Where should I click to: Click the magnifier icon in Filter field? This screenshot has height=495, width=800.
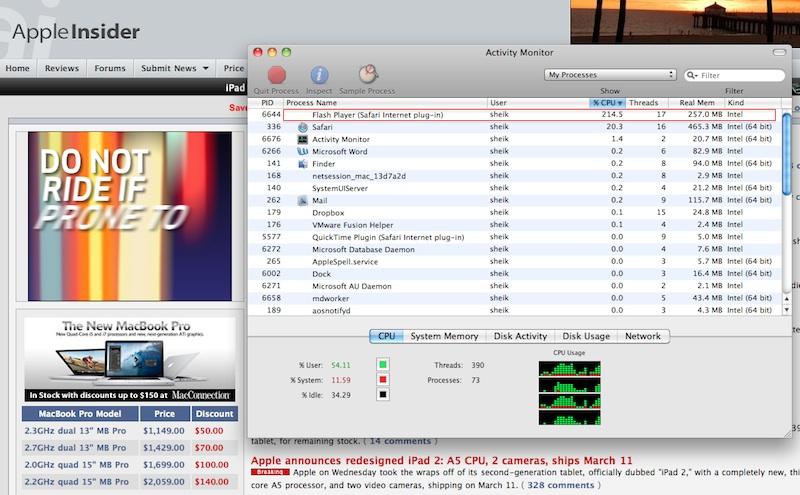[x=692, y=75]
